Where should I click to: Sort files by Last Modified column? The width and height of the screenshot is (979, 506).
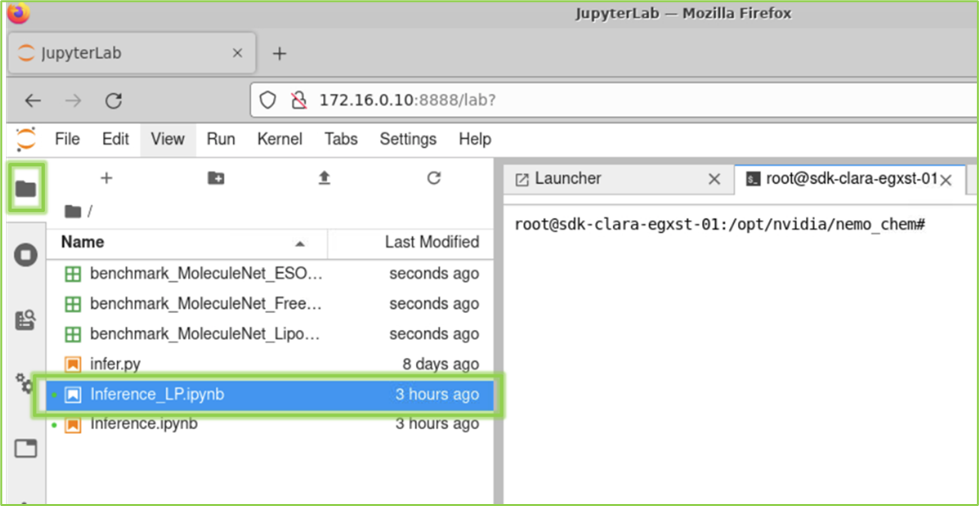tap(431, 242)
